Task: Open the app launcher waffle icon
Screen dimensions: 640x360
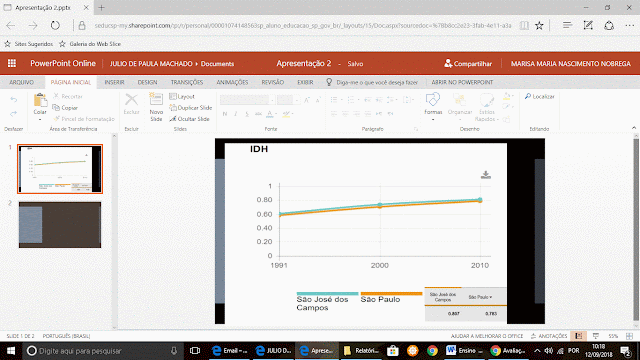Action: (x=12, y=63)
